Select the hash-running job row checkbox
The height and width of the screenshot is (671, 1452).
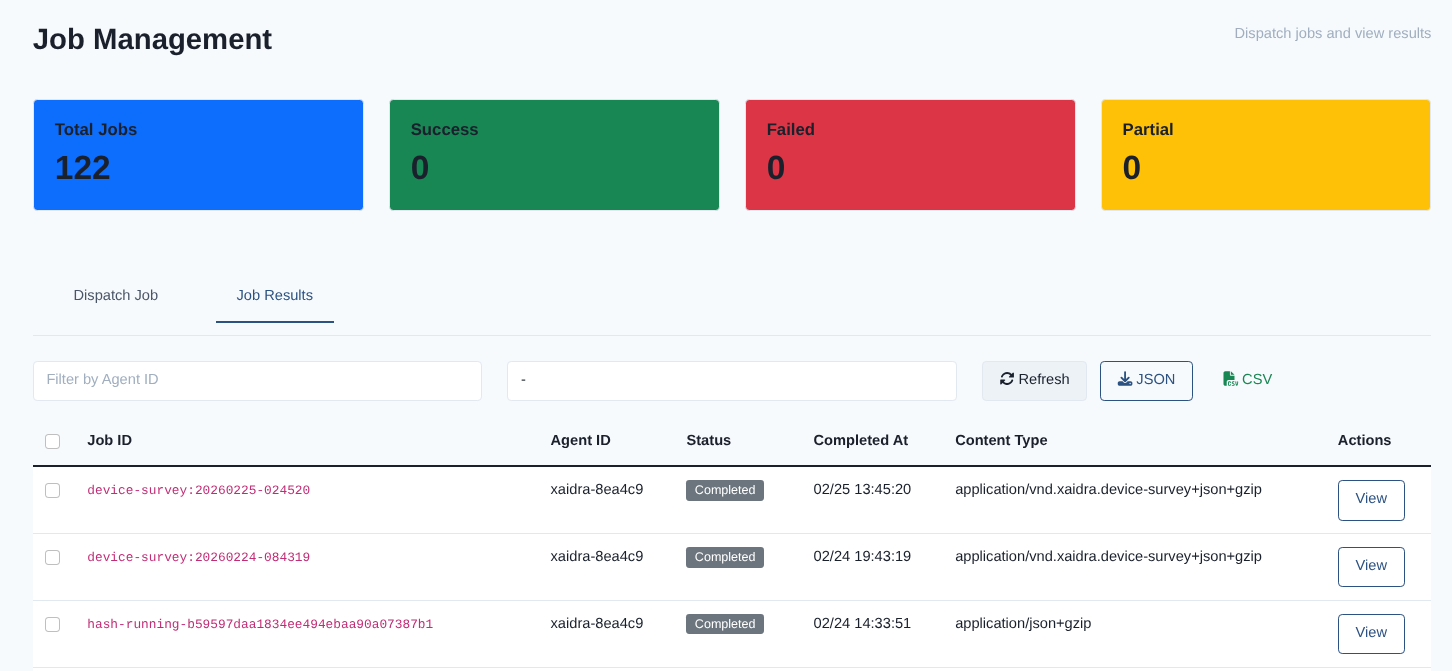53,624
